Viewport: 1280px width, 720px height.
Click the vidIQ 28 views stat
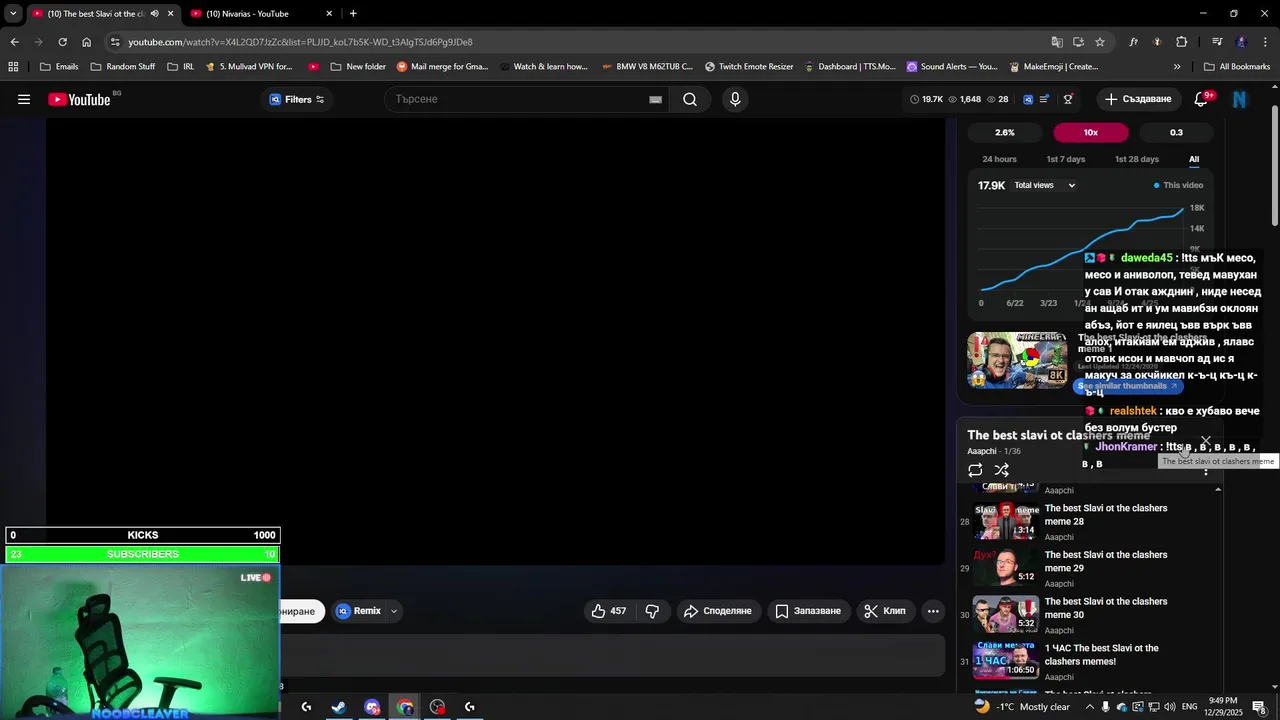coord(997,99)
